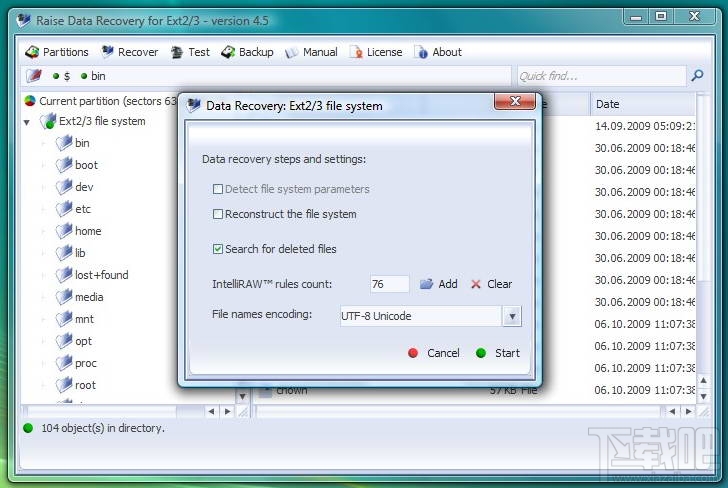
Task: Click file list scroll down arrow
Action: coord(704,397)
